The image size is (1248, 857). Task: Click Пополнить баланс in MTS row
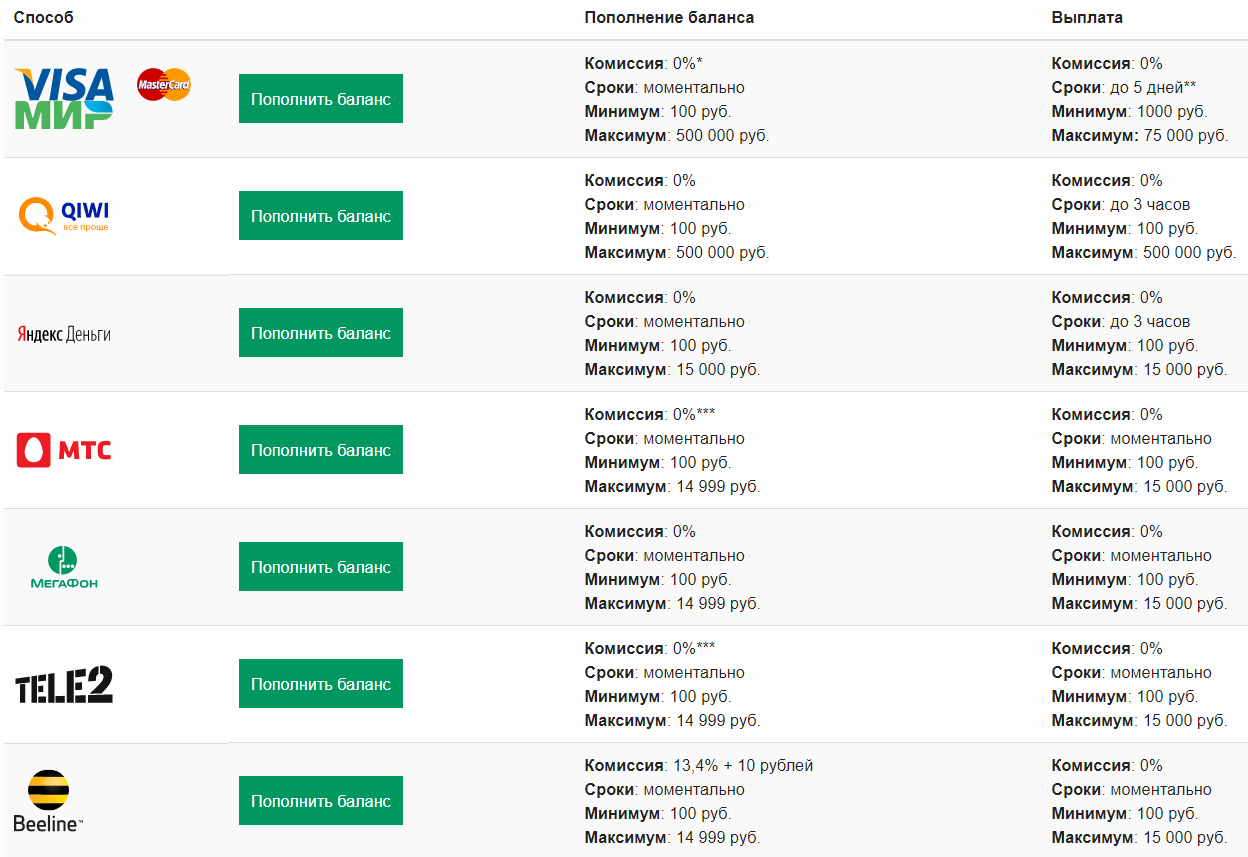point(321,450)
